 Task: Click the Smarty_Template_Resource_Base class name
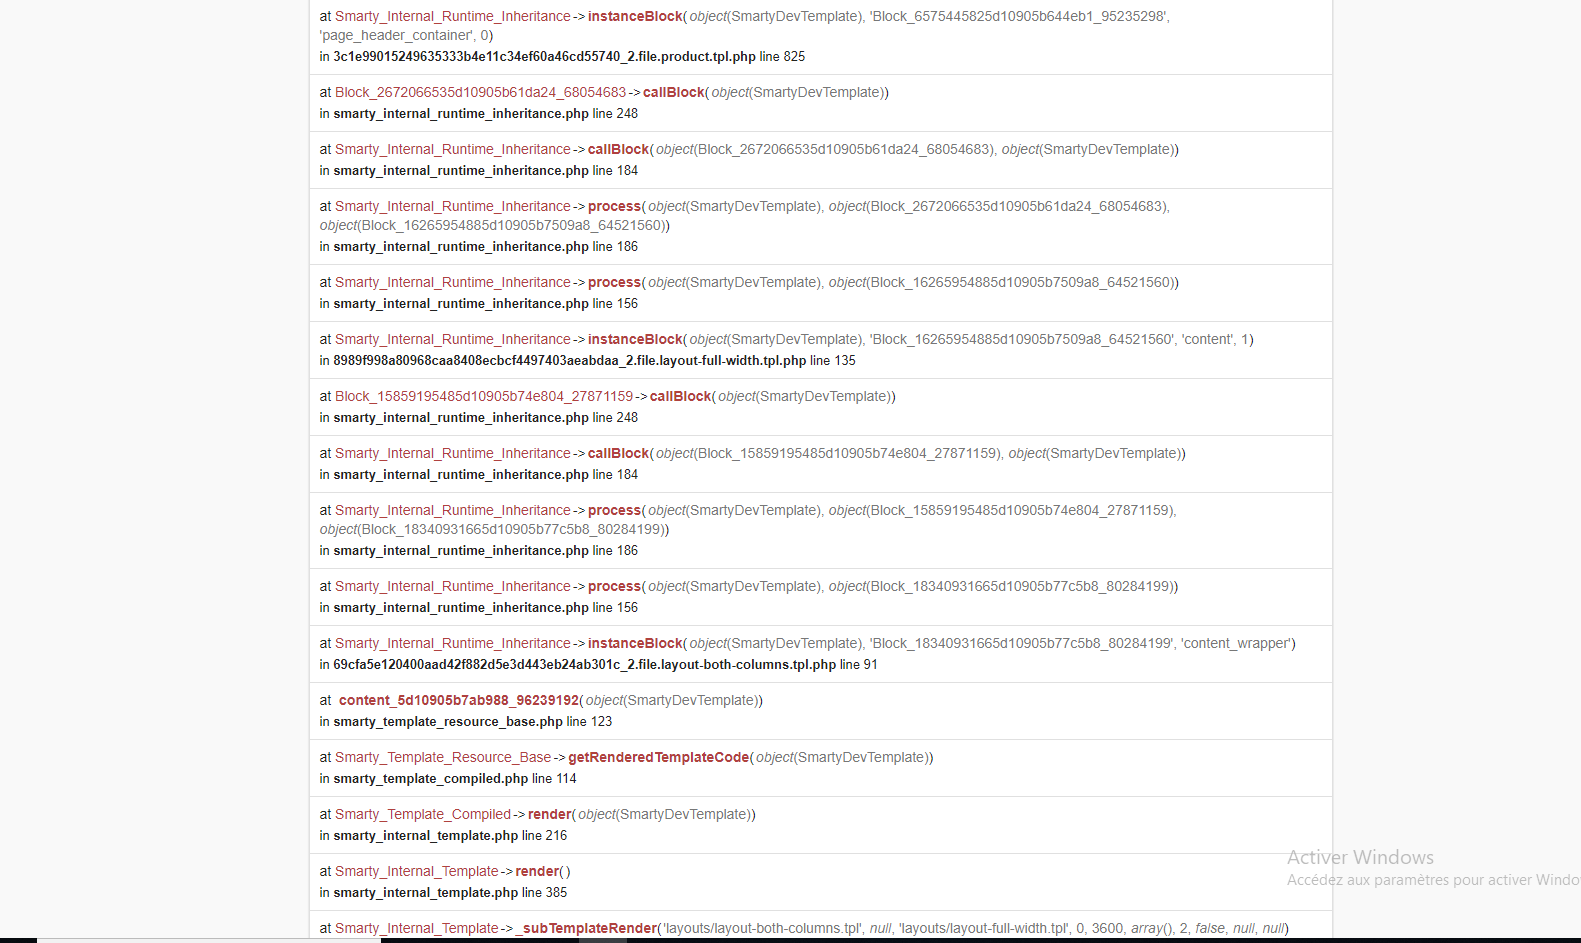[x=443, y=757]
